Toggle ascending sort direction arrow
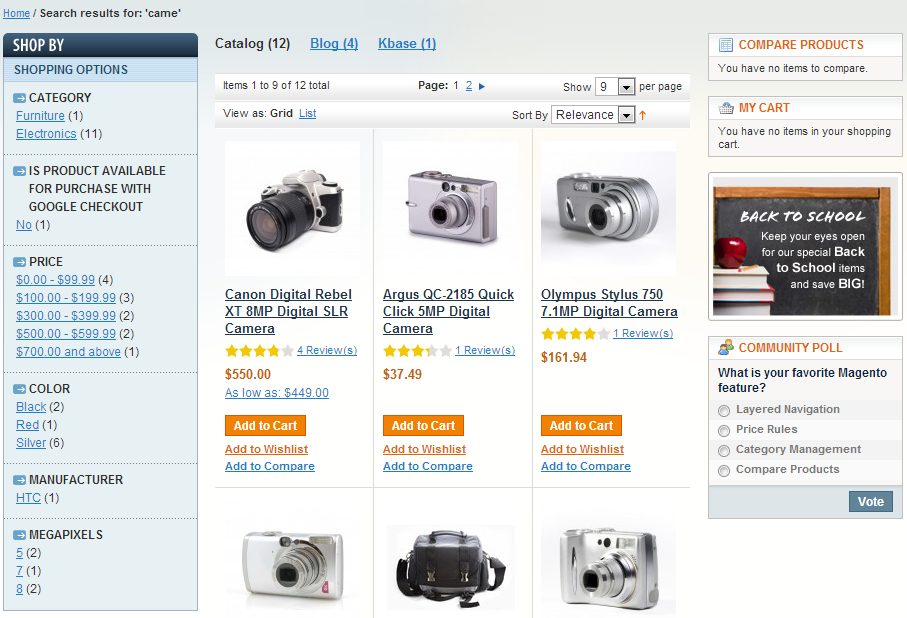The image size is (907, 618). coord(643,115)
